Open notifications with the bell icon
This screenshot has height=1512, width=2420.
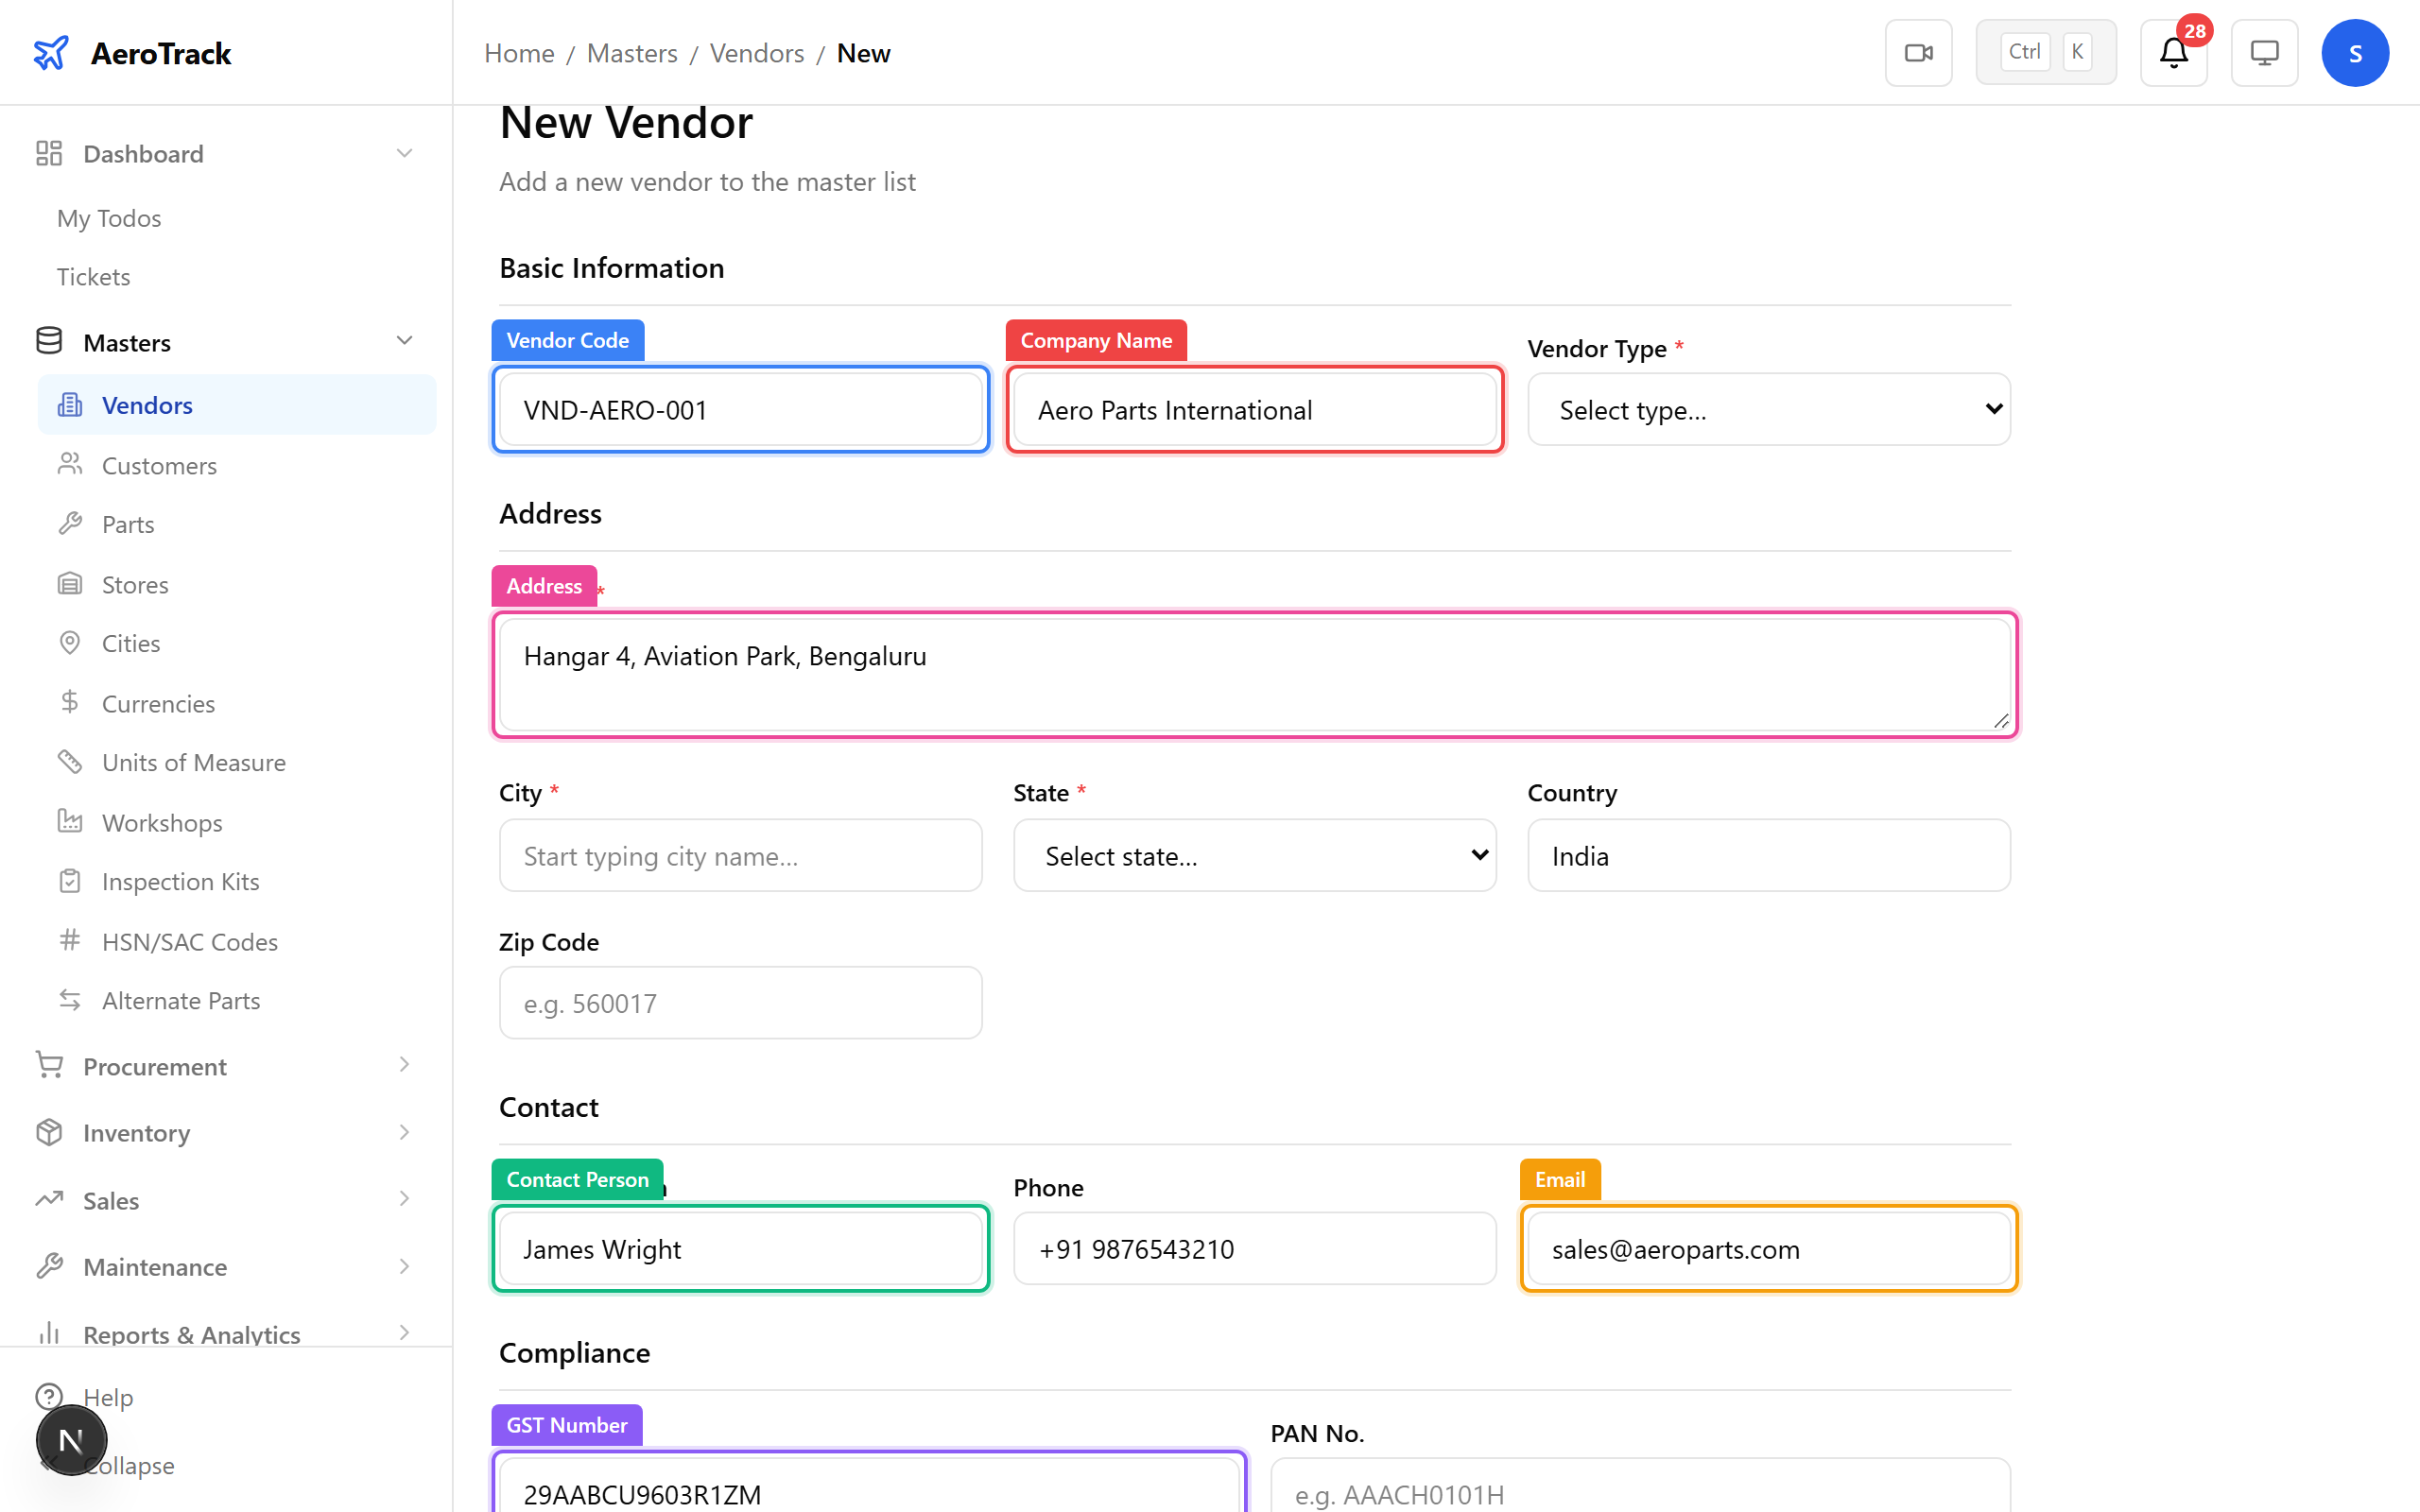coord(2172,52)
